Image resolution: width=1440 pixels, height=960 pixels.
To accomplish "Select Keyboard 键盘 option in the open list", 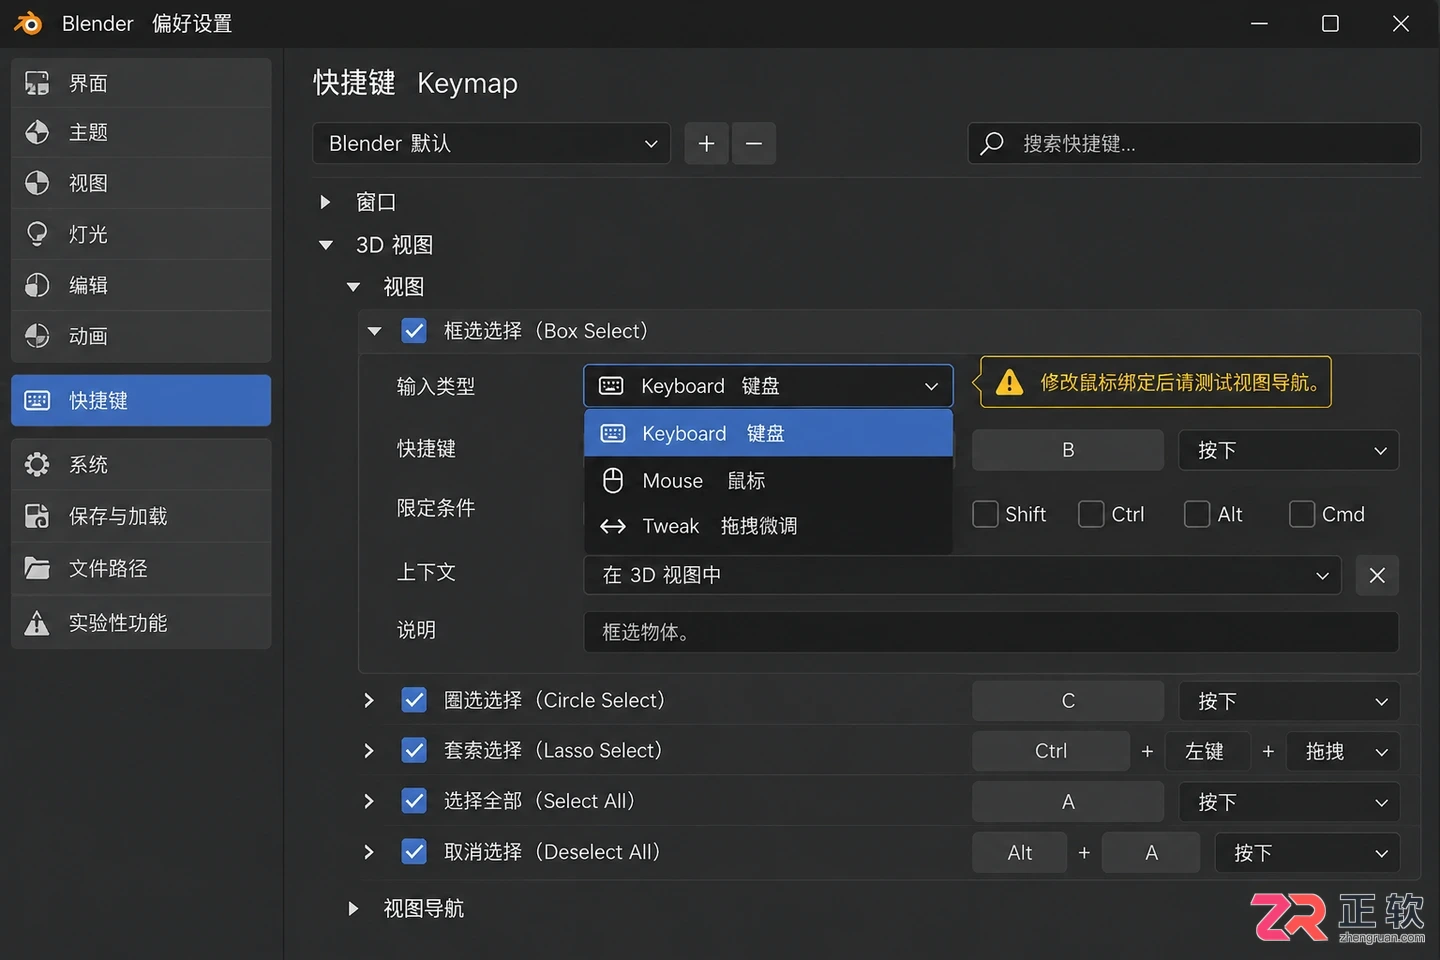I will tap(768, 433).
